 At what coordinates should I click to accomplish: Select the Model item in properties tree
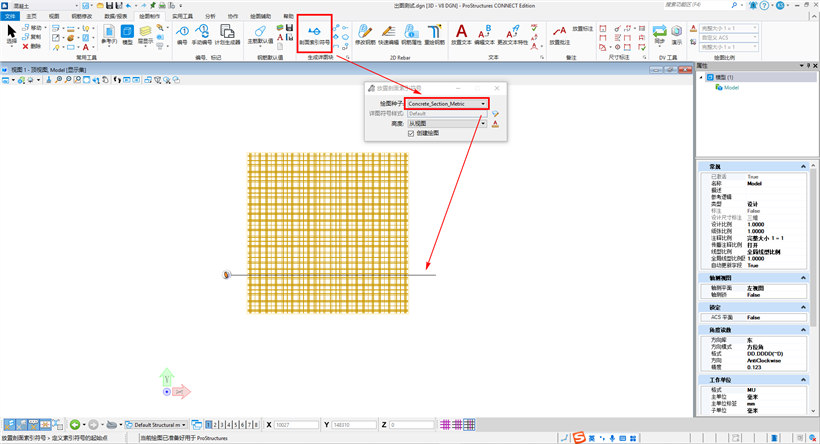729,87
